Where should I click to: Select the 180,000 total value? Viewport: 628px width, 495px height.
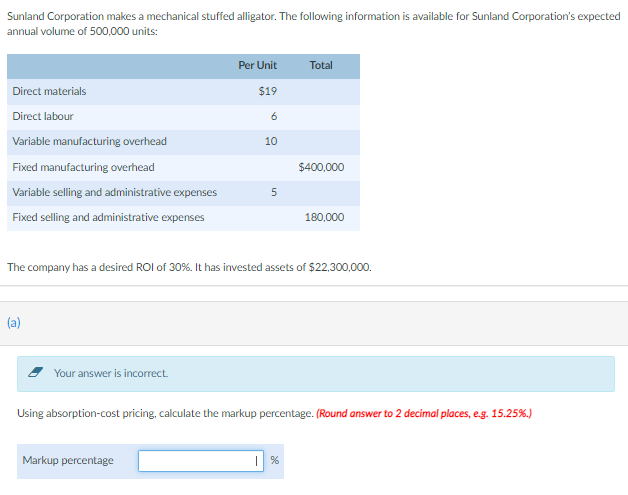[324, 217]
